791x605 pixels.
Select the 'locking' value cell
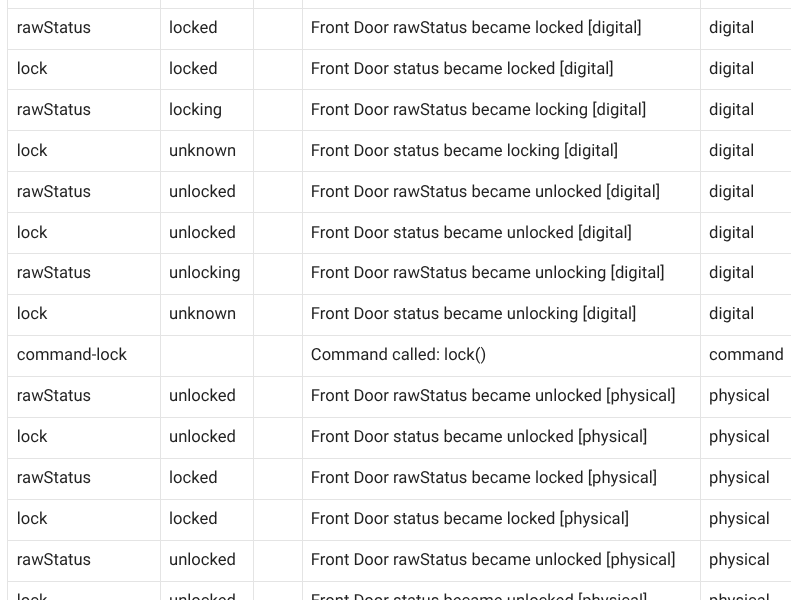(207, 110)
